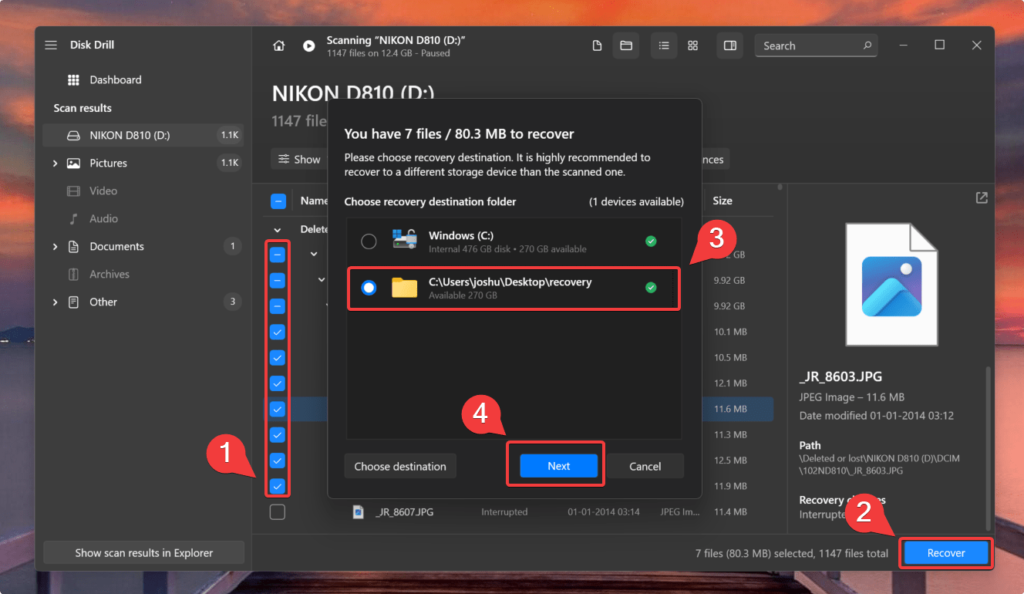The height and width of the screenshot is (594, 1024).
Task: Select the recovery destination radio button for Desktop\recovery
Action: (369, 288)
